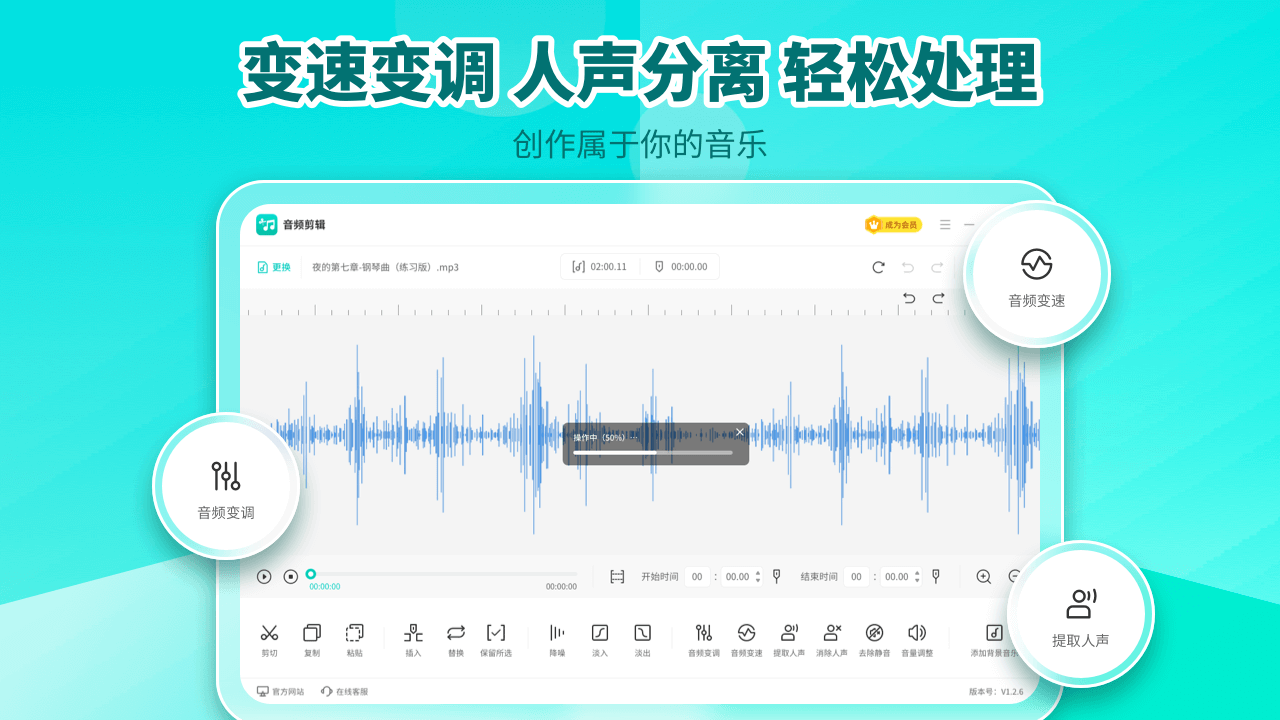Click the circular reset arrow icon
Image resolution: width=1280 pixels, height=720 pixels.
coord(878,267)
